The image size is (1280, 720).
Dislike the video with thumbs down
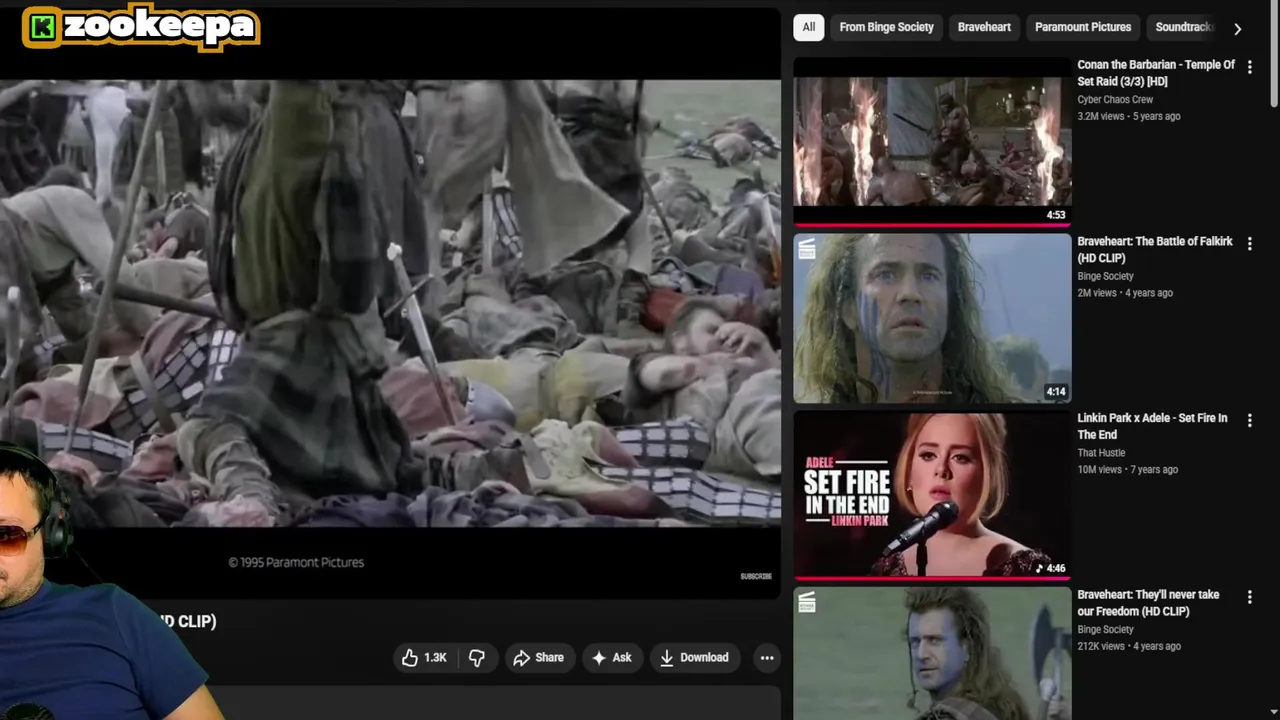(477, 657)
